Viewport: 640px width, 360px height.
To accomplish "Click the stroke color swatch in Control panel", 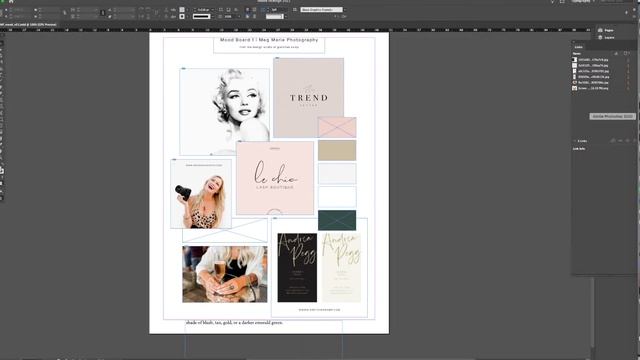I will 182,17.
